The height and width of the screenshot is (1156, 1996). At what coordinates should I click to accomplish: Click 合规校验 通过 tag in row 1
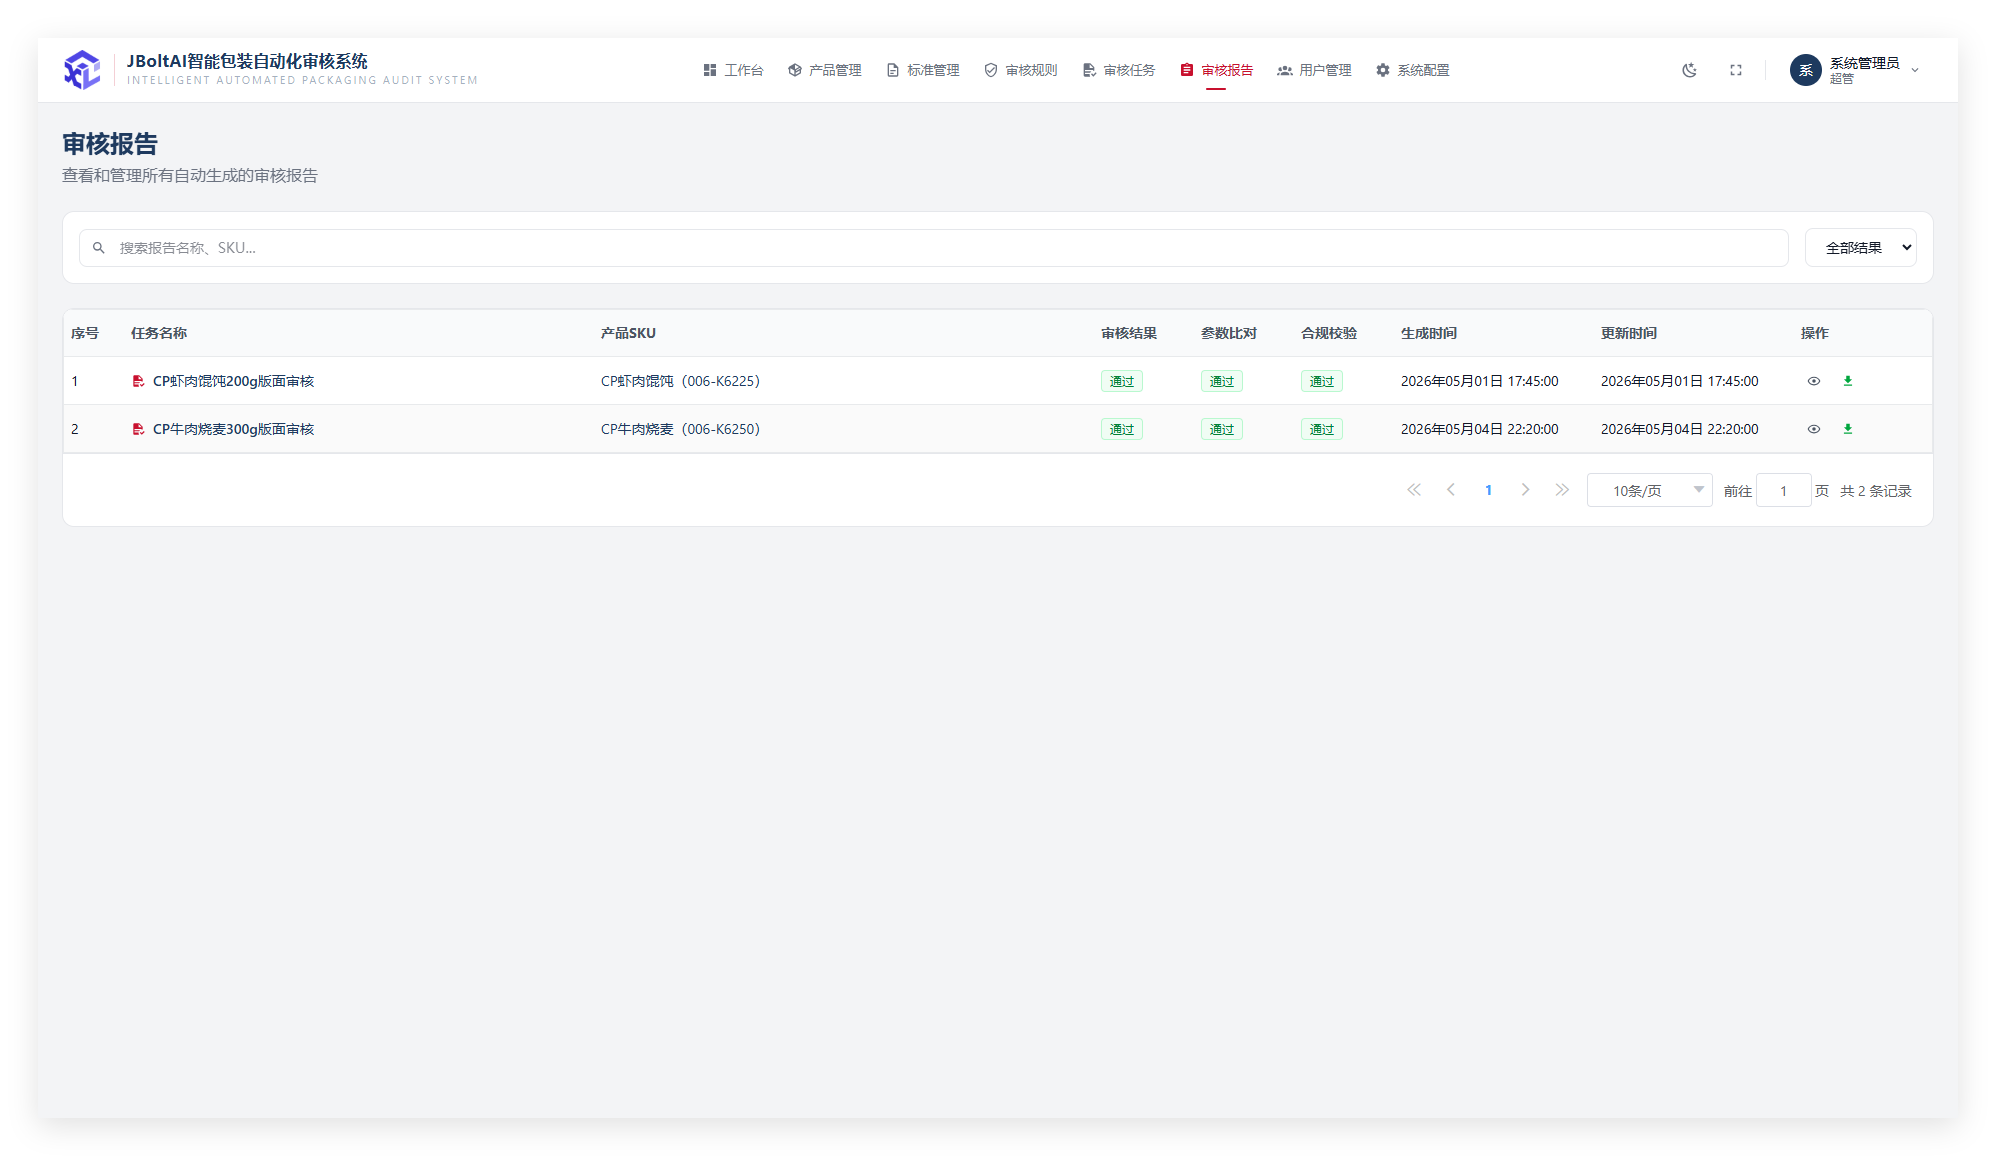[x=1322, y=381]
